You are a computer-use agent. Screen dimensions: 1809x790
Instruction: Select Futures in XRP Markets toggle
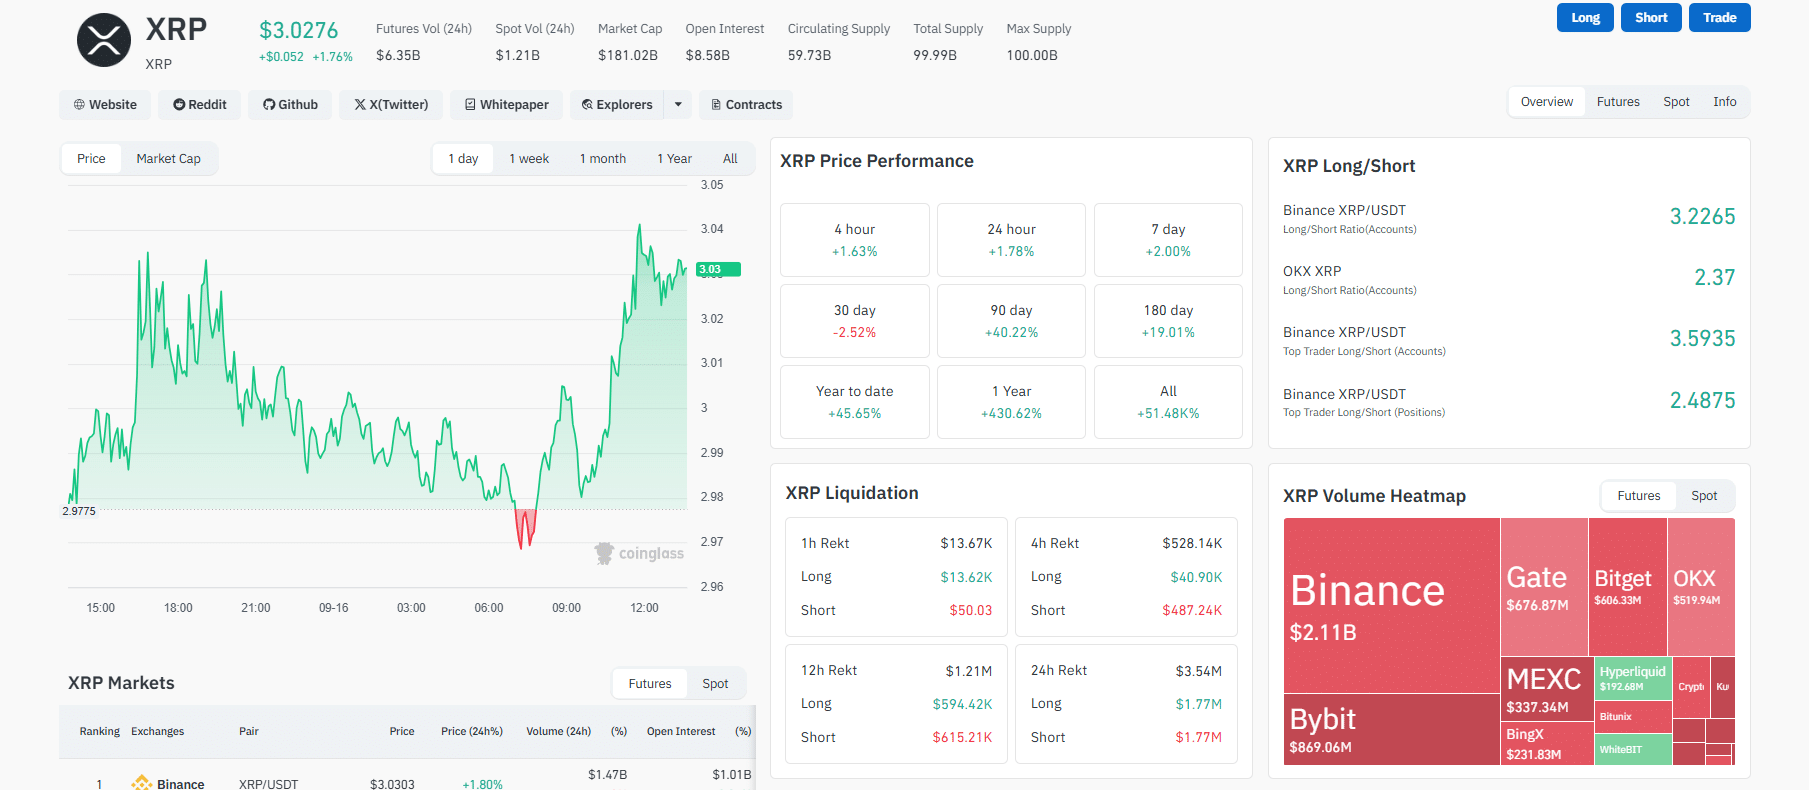point(650,684)
